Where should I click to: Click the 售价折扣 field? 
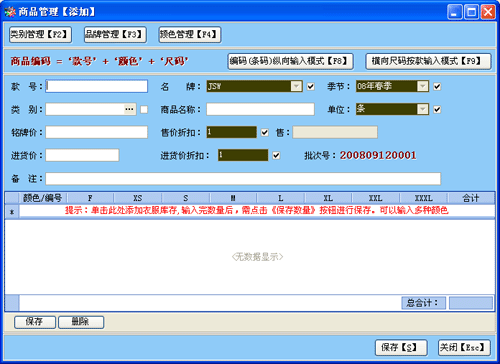[232, 132]
